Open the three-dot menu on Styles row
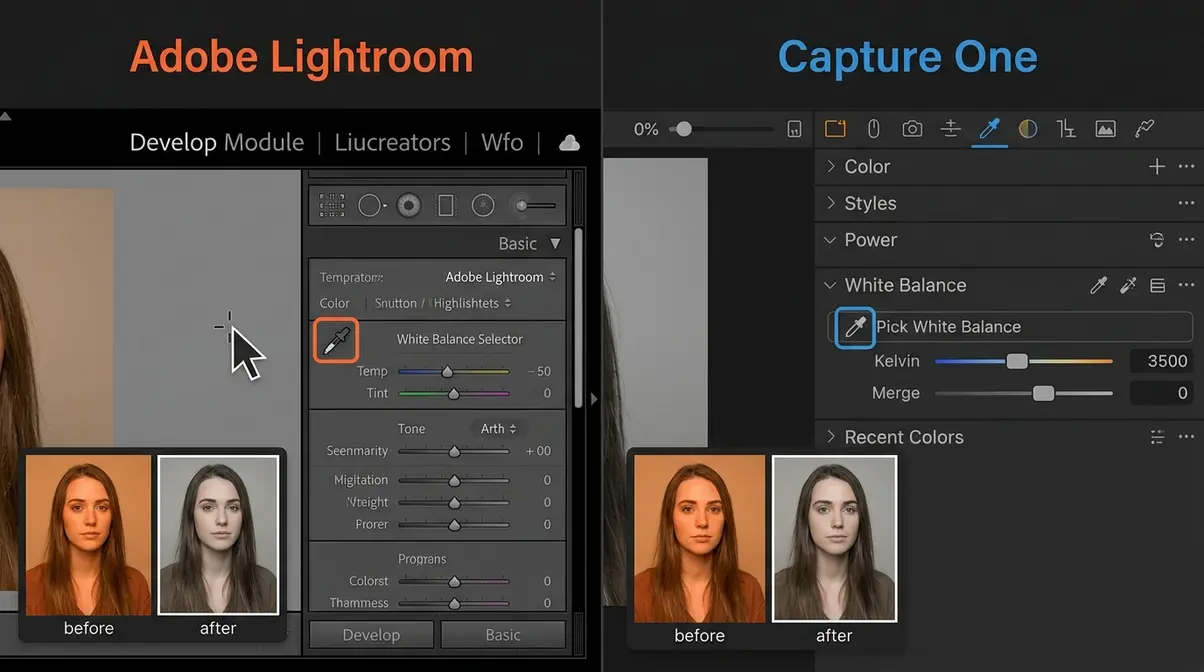This screenshot has width=1204, height=672. pyautogui.click(x=1186, y=203)
